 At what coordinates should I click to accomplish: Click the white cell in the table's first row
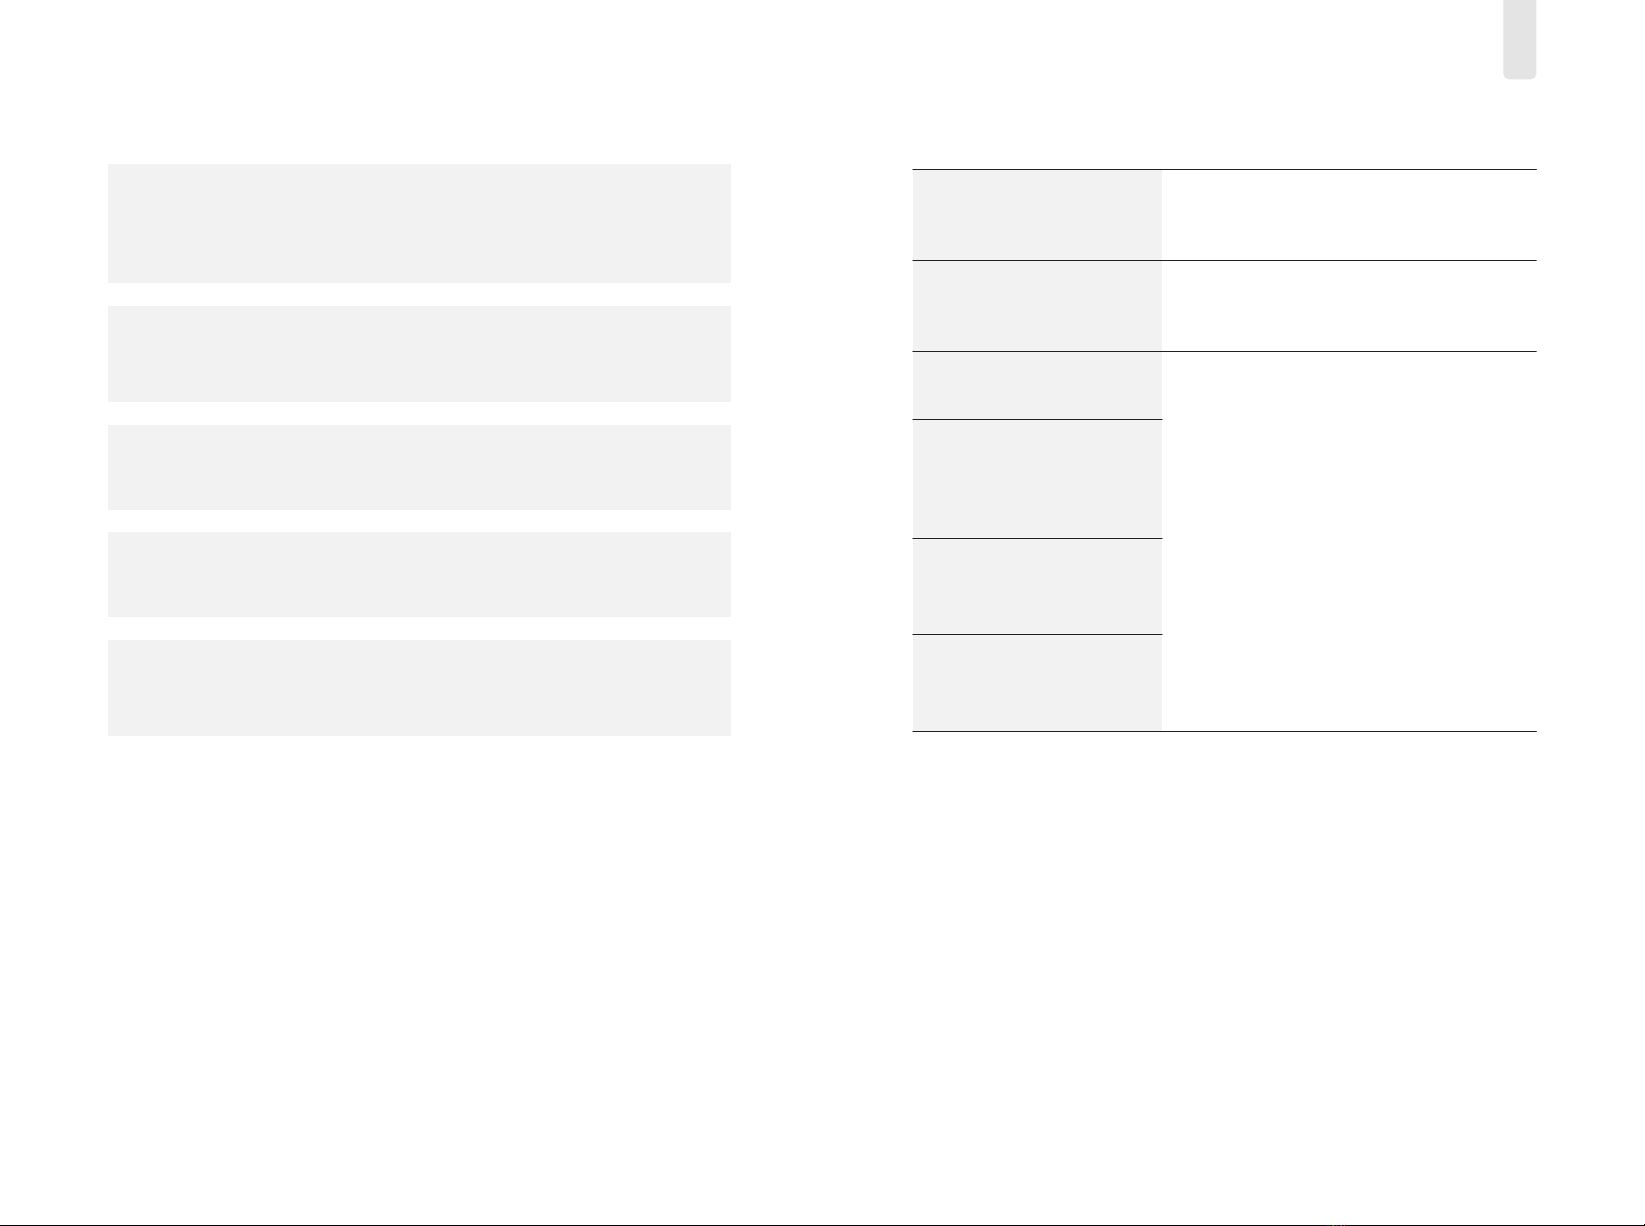pyautogui.click(x=1349, y=215)
